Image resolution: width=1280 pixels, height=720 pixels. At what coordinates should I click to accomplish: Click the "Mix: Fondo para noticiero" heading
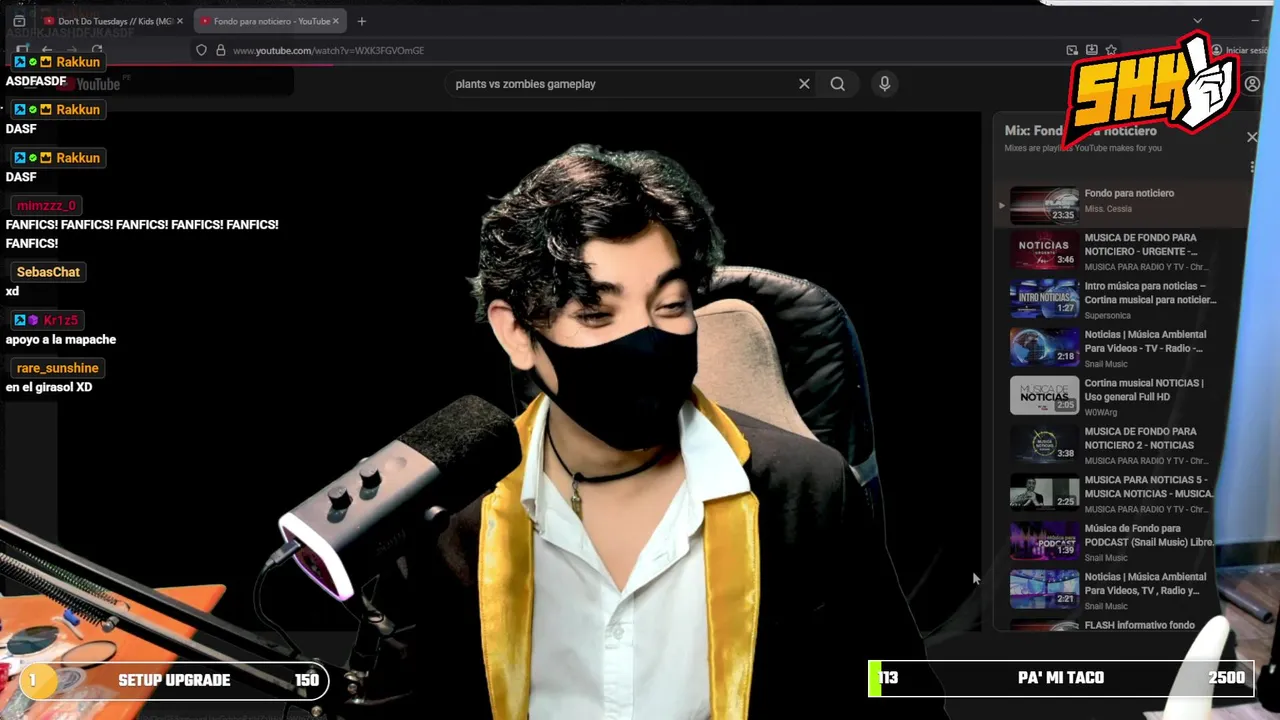[x=1080, y=131]
